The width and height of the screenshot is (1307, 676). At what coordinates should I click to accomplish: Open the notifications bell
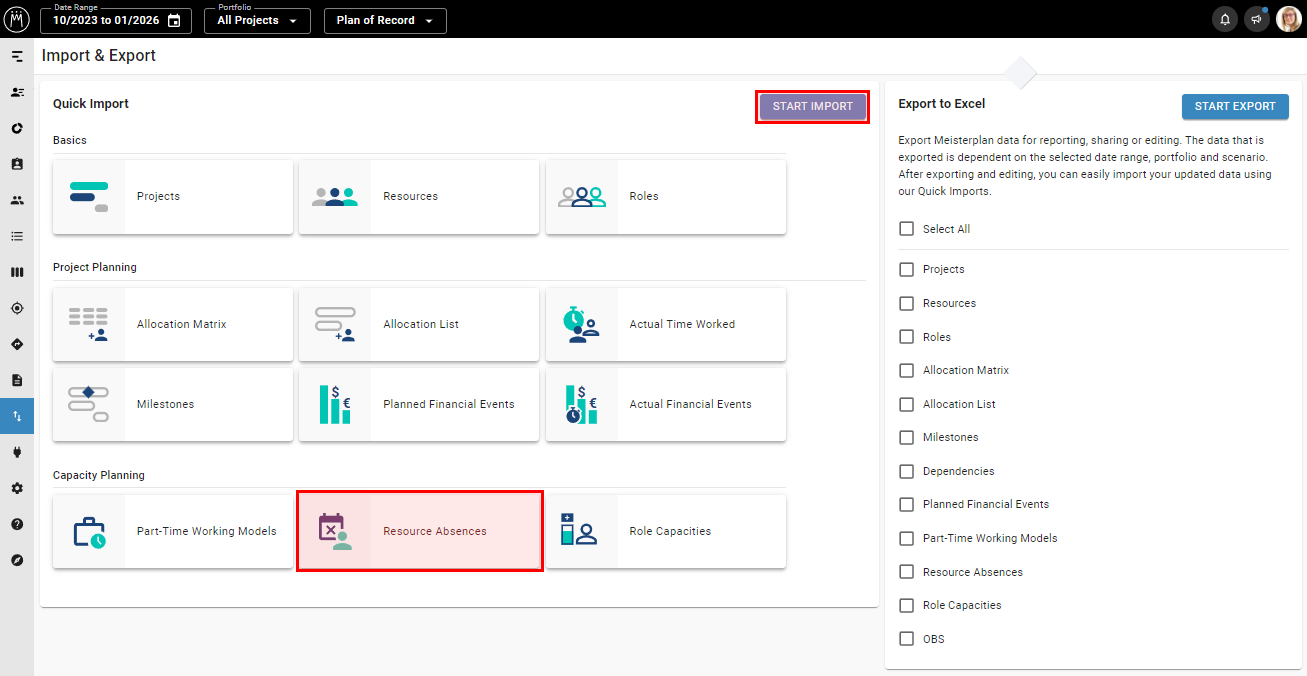click(1224, 19)
